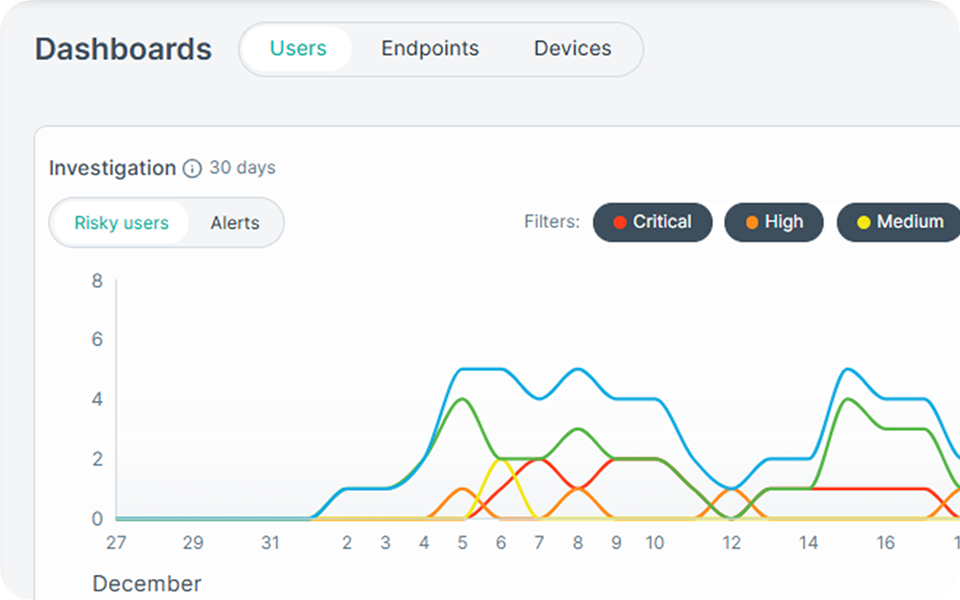Viewport: 960px width, 600px height.
Task: Click the red line peak above day 7
Action: pos(540,459)
